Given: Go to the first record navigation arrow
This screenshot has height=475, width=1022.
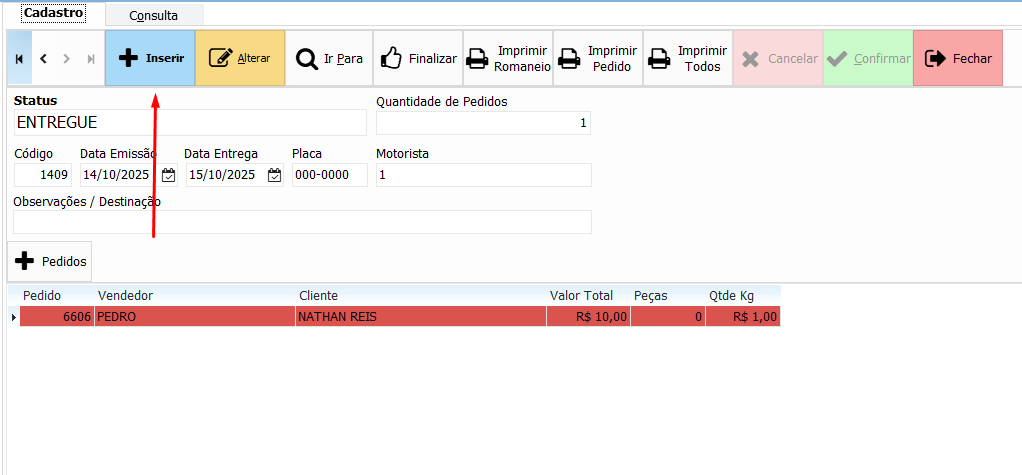Looking at the screenshot, I should pyautogui.click(x=19, y=59).
